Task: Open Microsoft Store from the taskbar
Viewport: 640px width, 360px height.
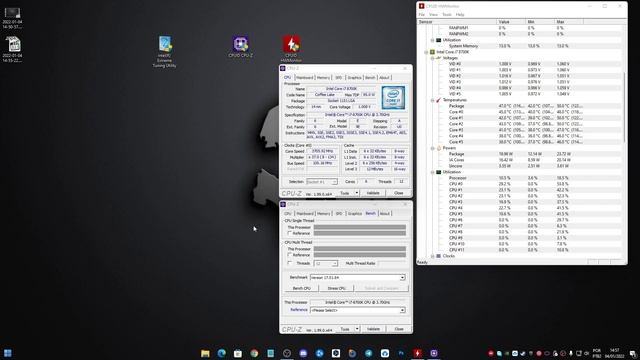Action: 238,353
